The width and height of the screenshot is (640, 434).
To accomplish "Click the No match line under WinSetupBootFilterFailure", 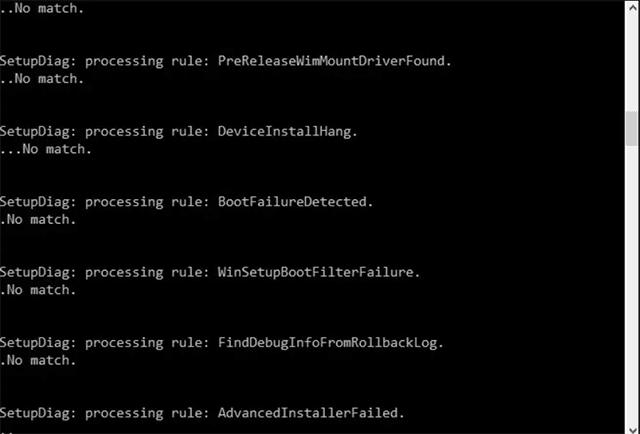I will tap(38, 290).
